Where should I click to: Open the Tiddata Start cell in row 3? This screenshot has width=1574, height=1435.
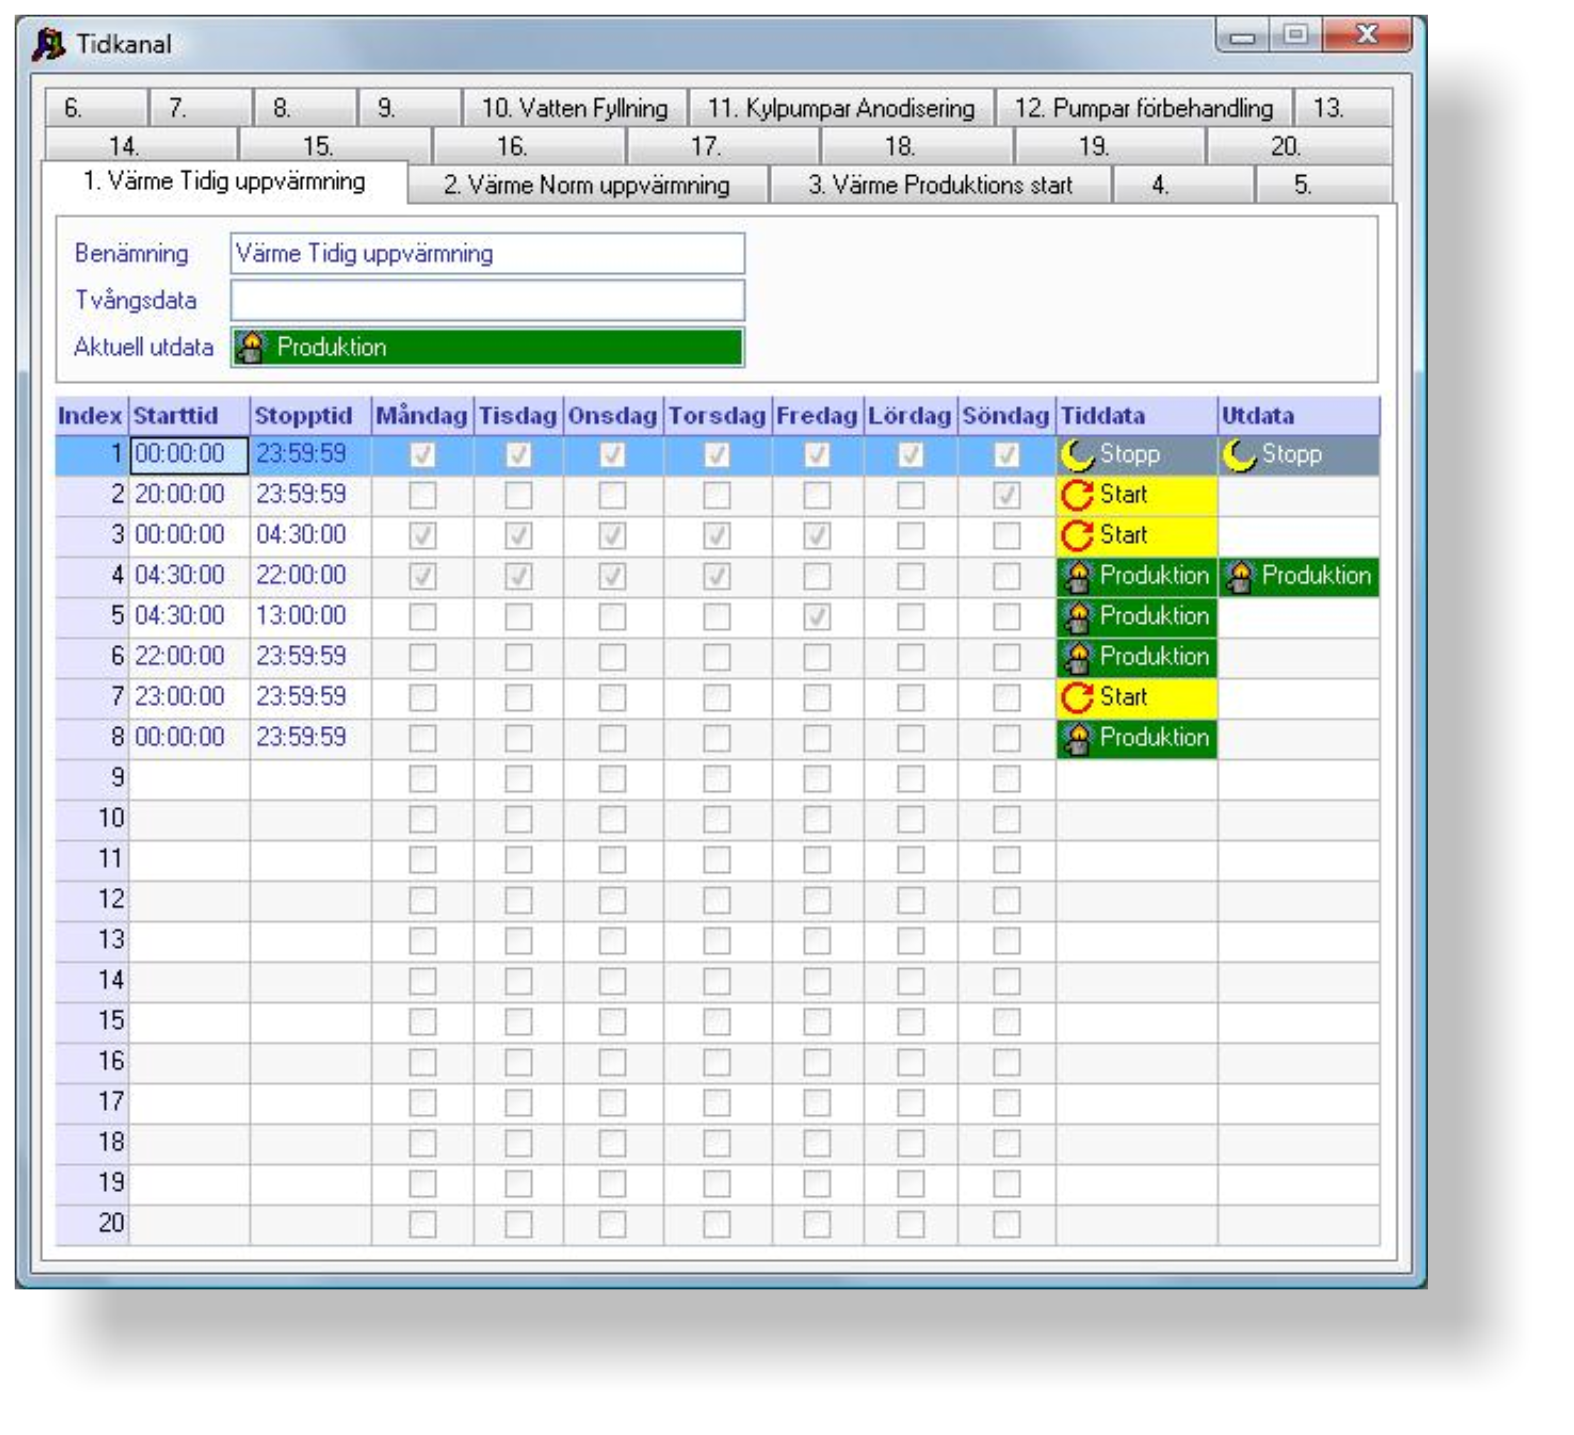click(1136, 536)
